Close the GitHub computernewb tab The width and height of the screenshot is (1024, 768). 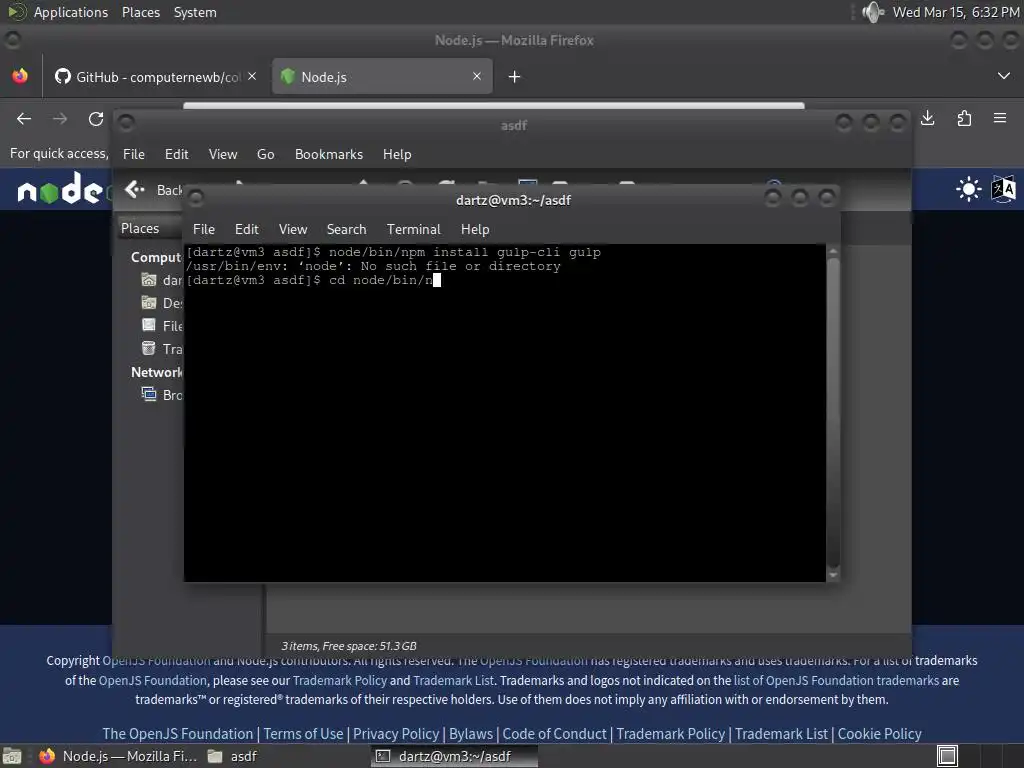pos(252,76)
